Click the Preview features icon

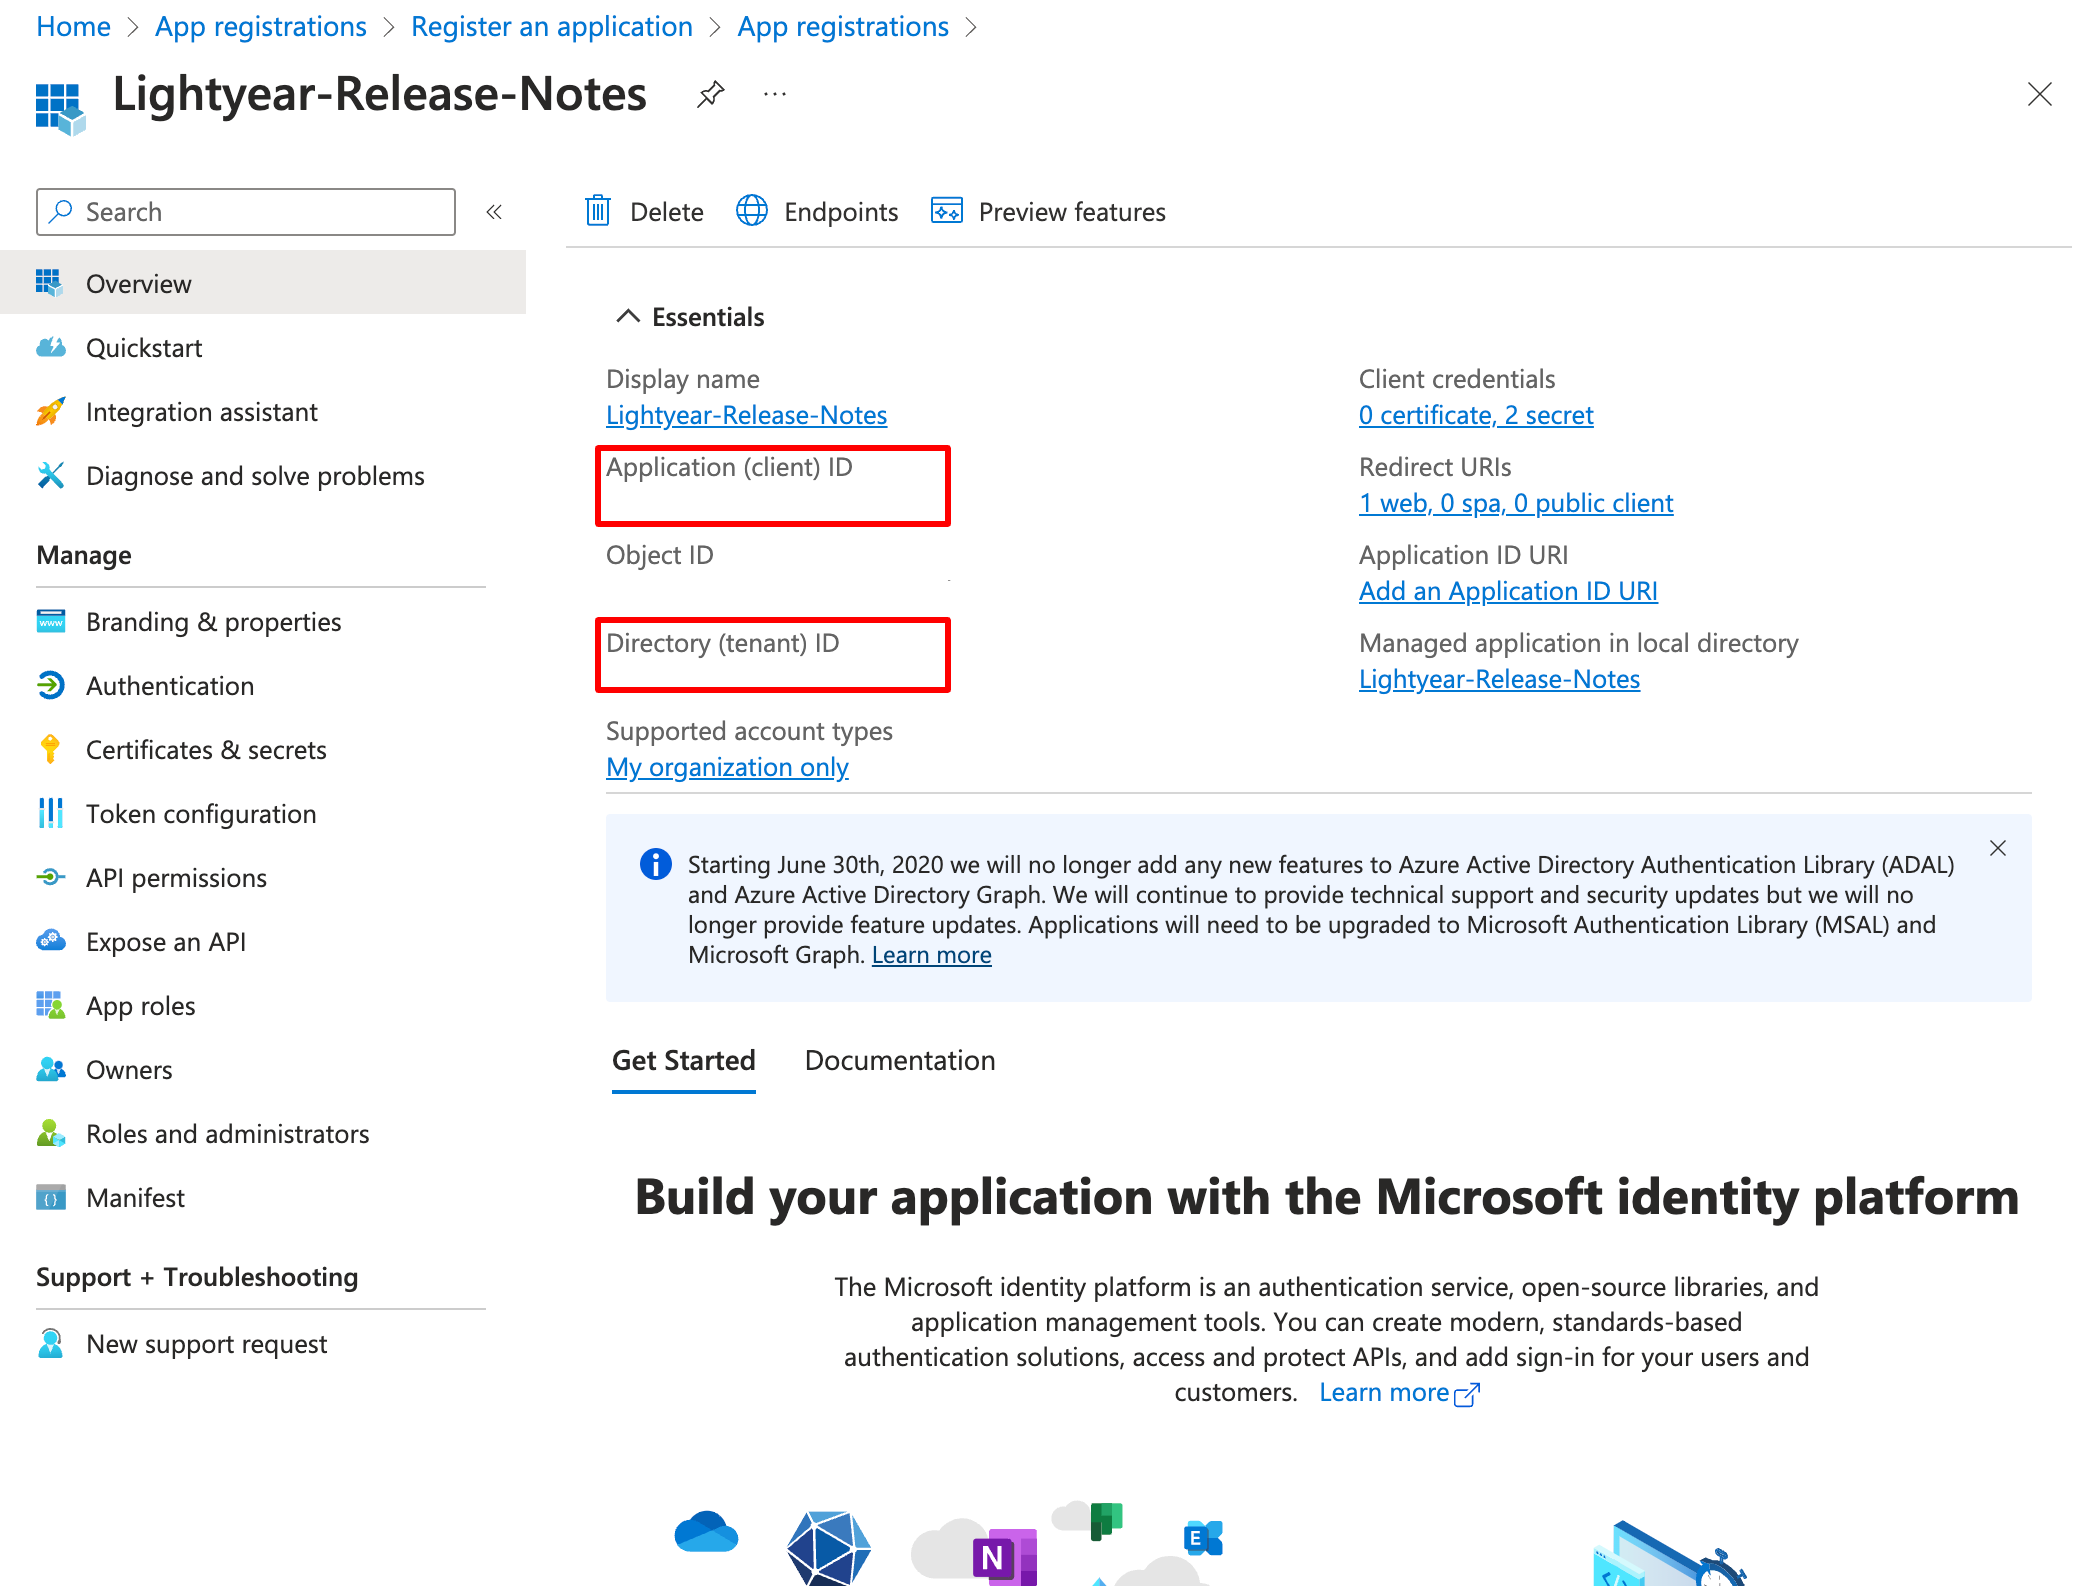(947, 211)
